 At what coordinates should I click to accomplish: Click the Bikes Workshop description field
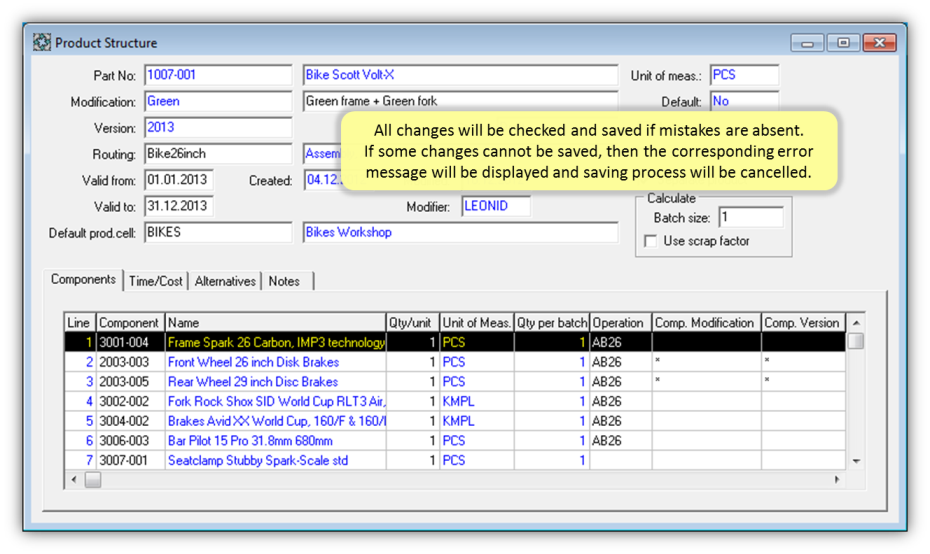(460, 232)
